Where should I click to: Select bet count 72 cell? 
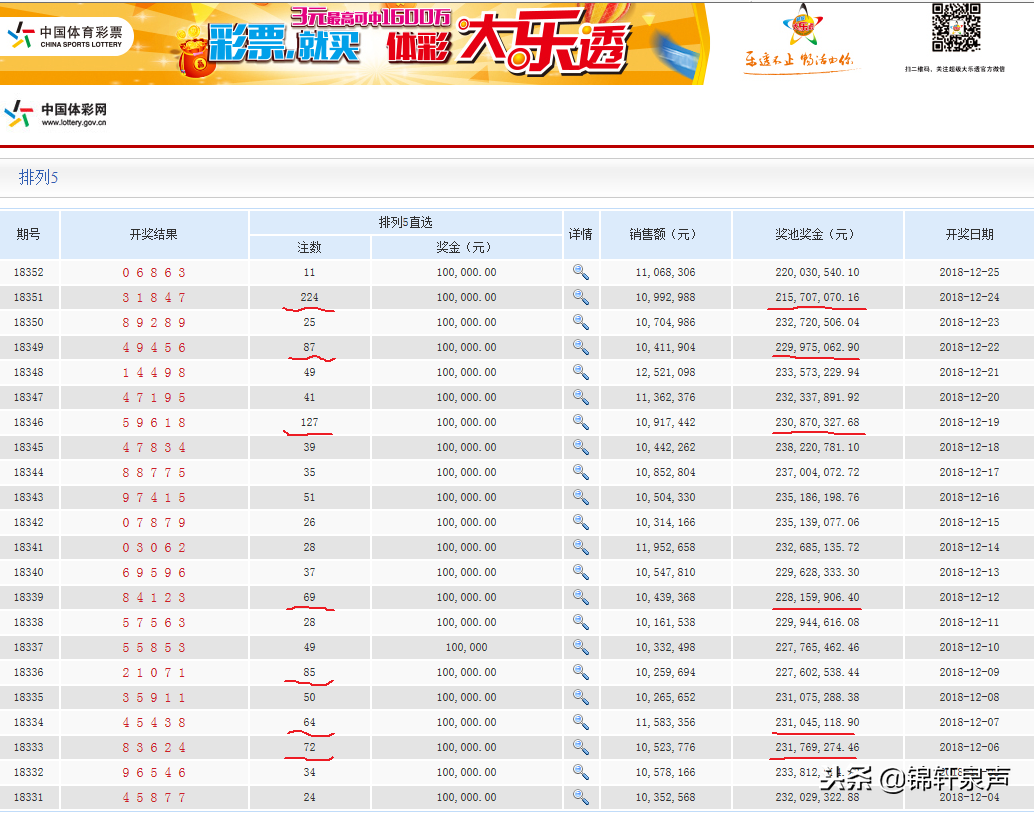click(x=309, y=747)
